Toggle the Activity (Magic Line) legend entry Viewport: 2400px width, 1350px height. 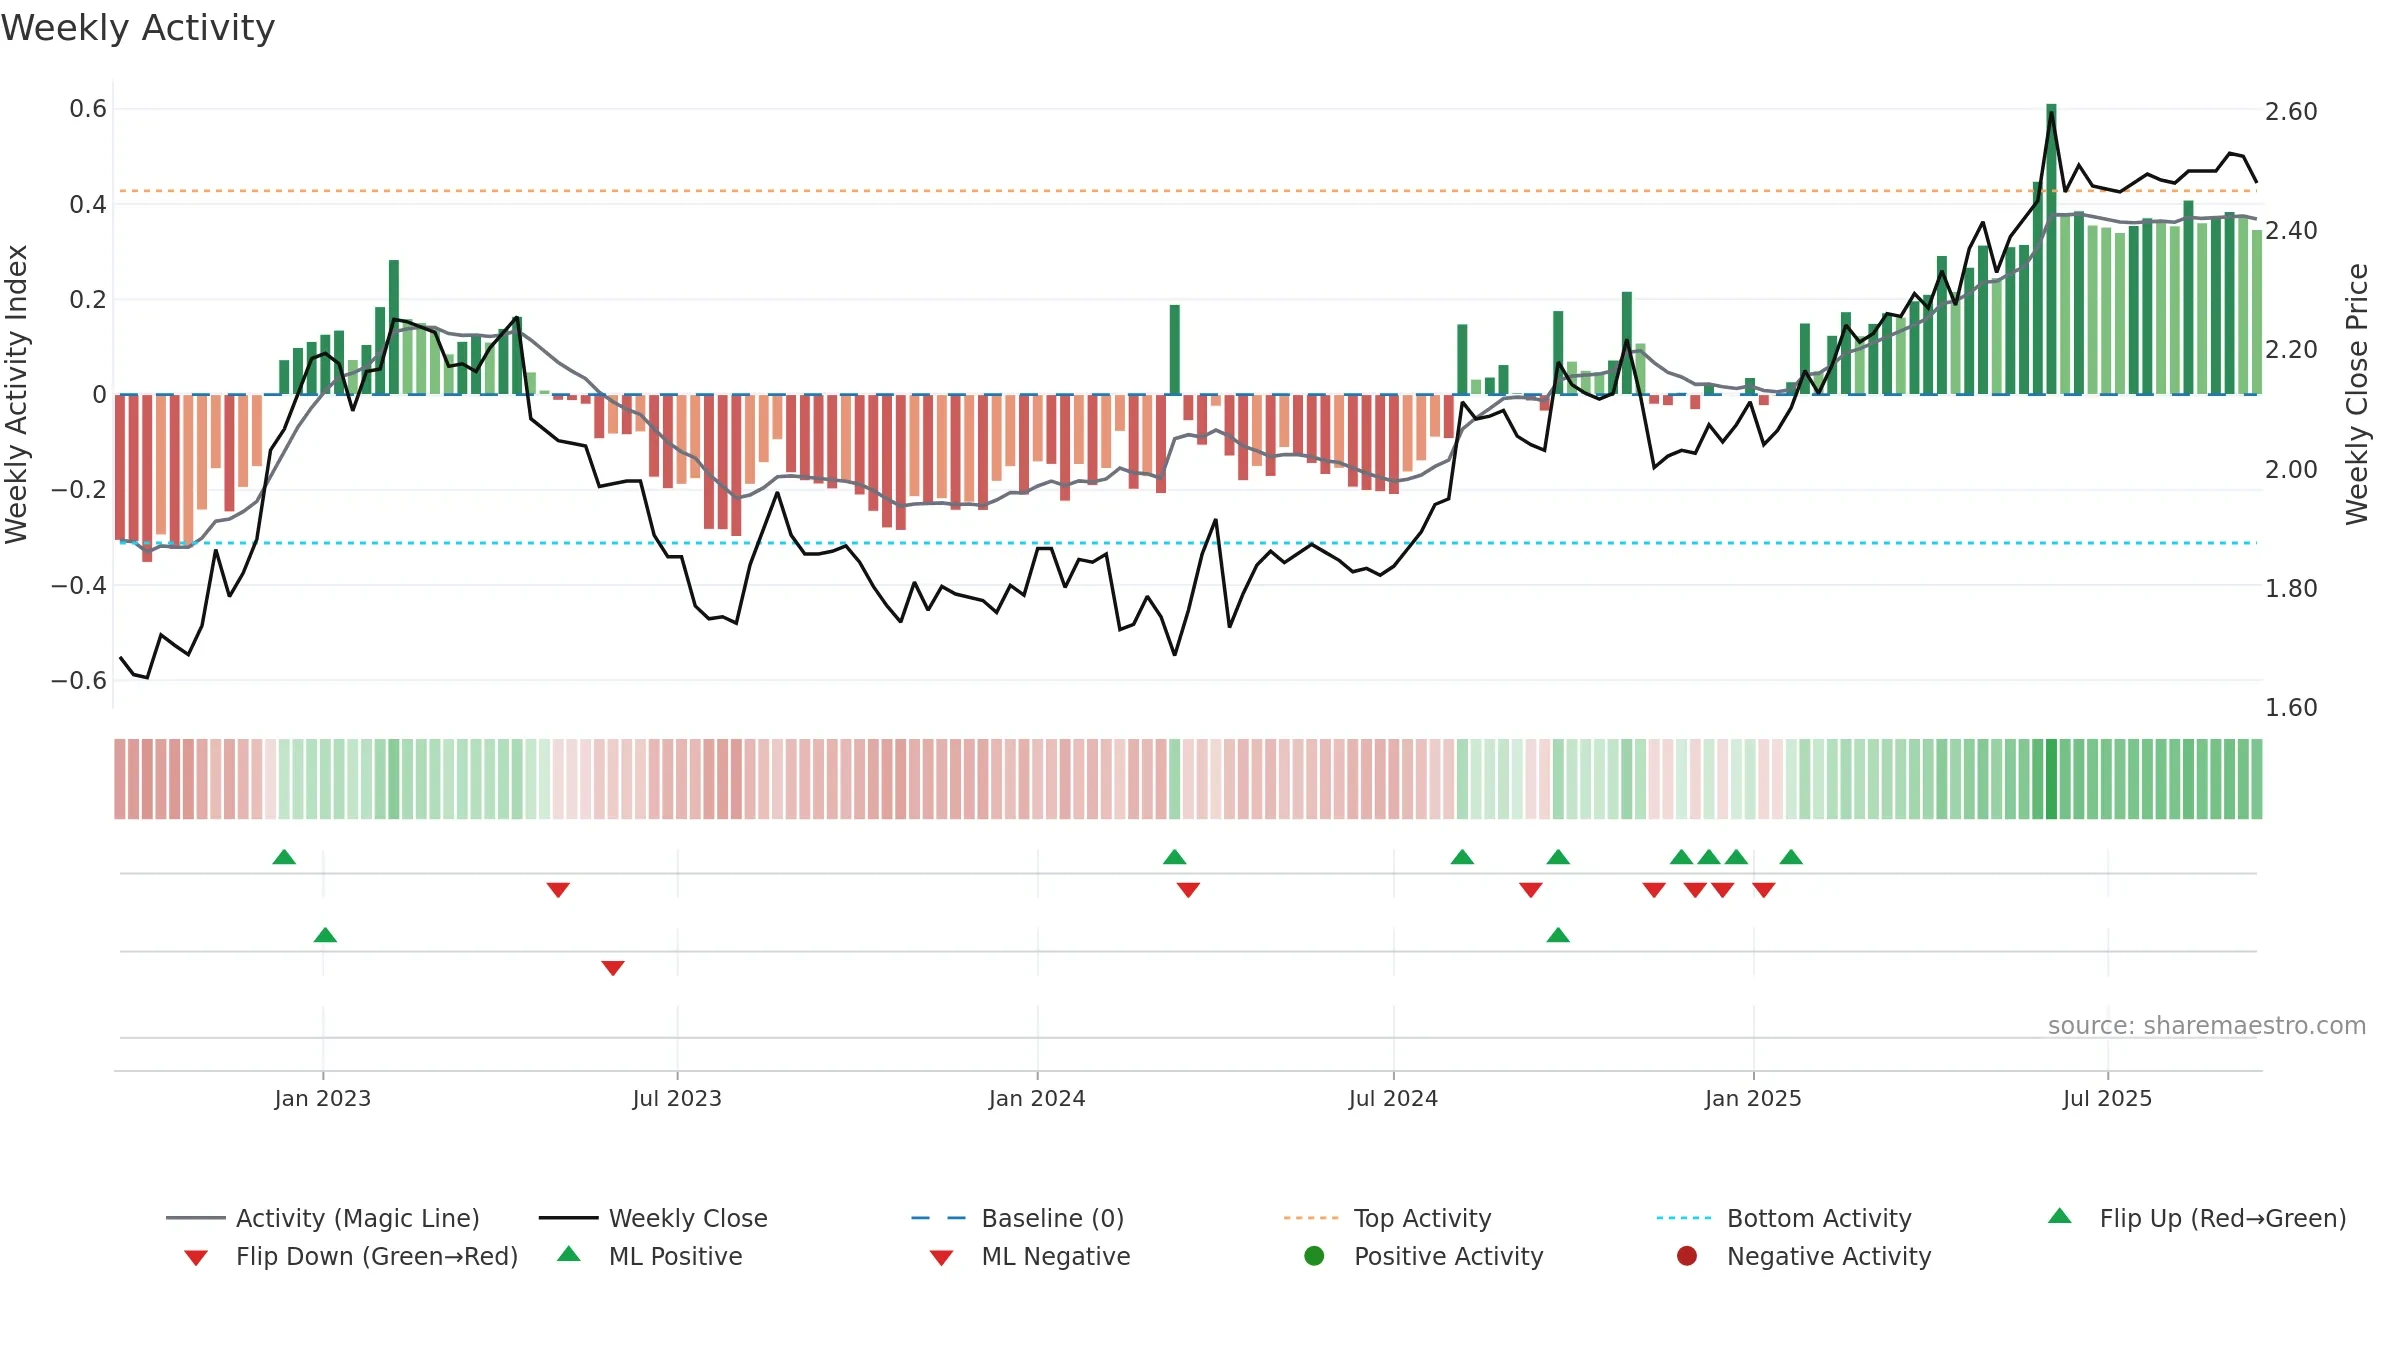(323, 1218)
